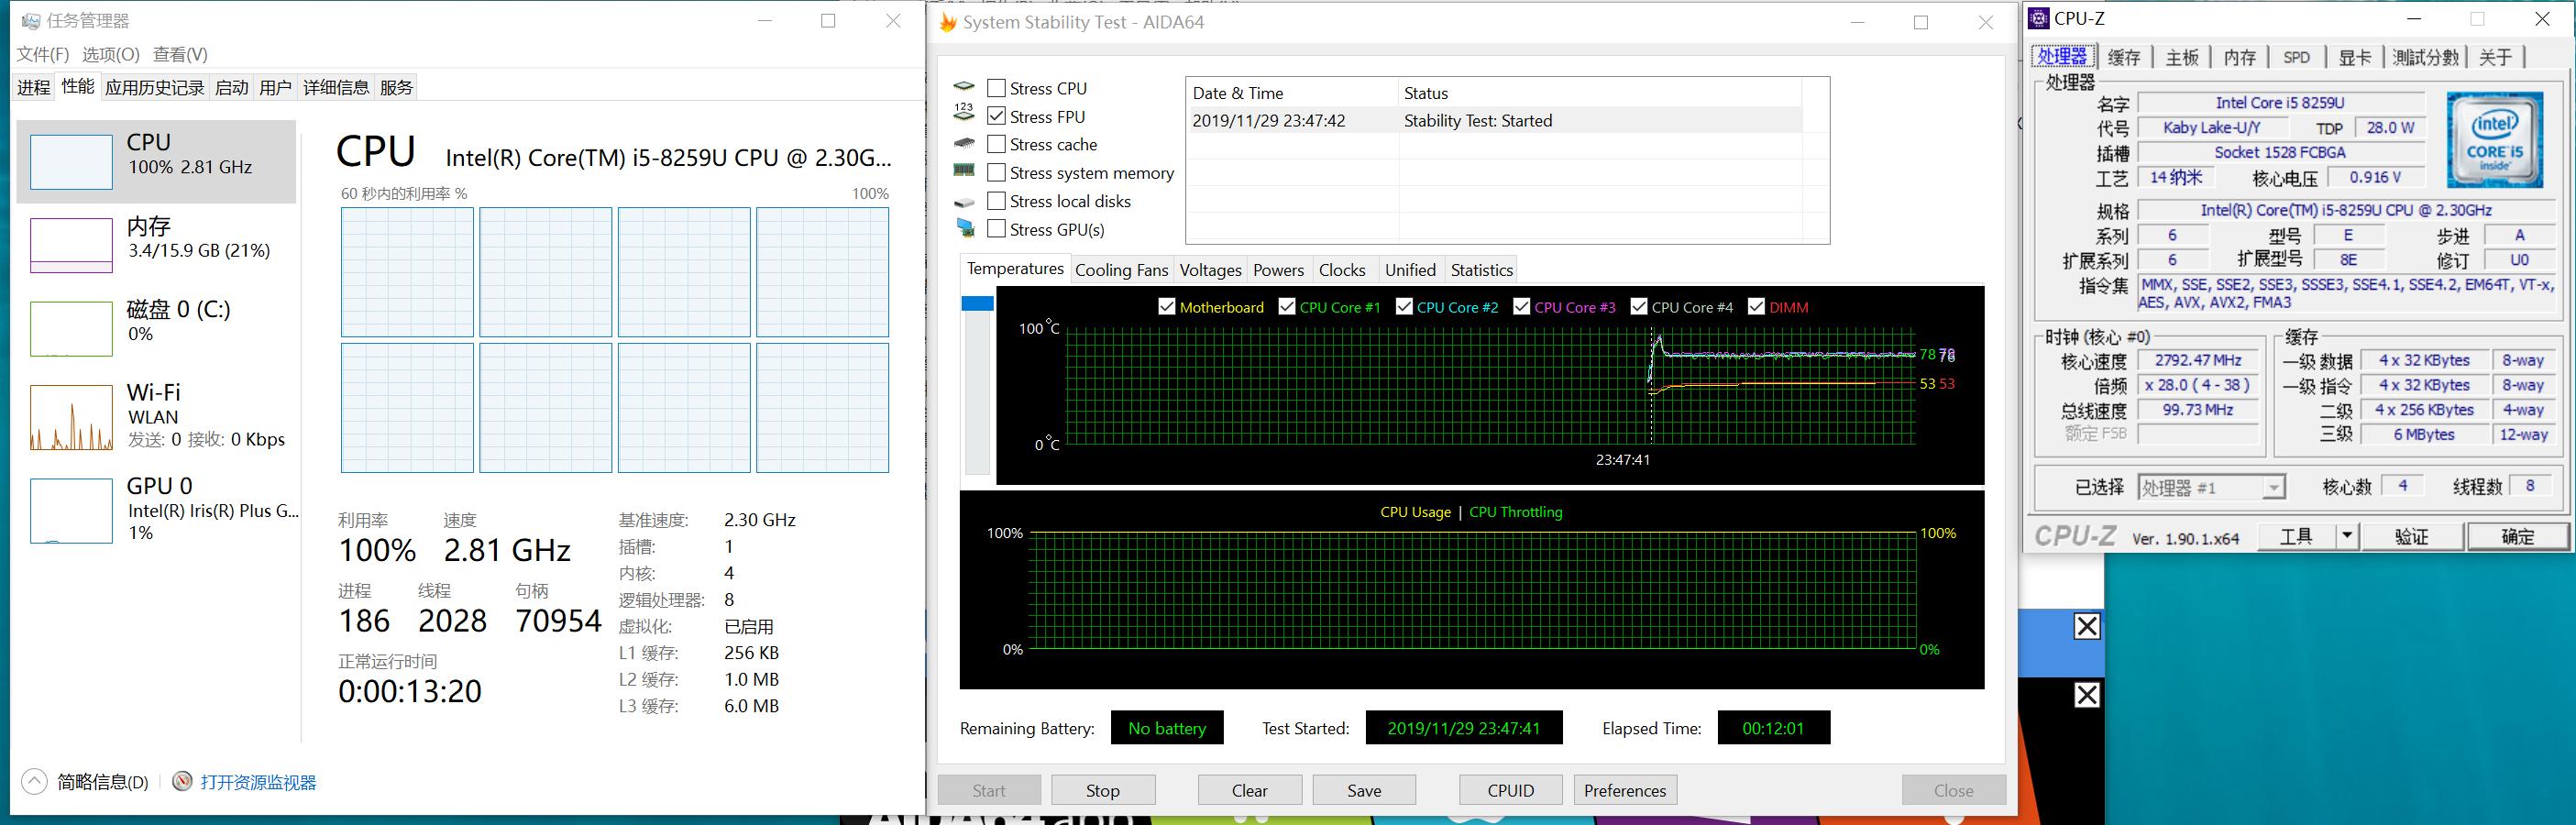Select the 内存 memory graph thumbnail

(71, 245)
